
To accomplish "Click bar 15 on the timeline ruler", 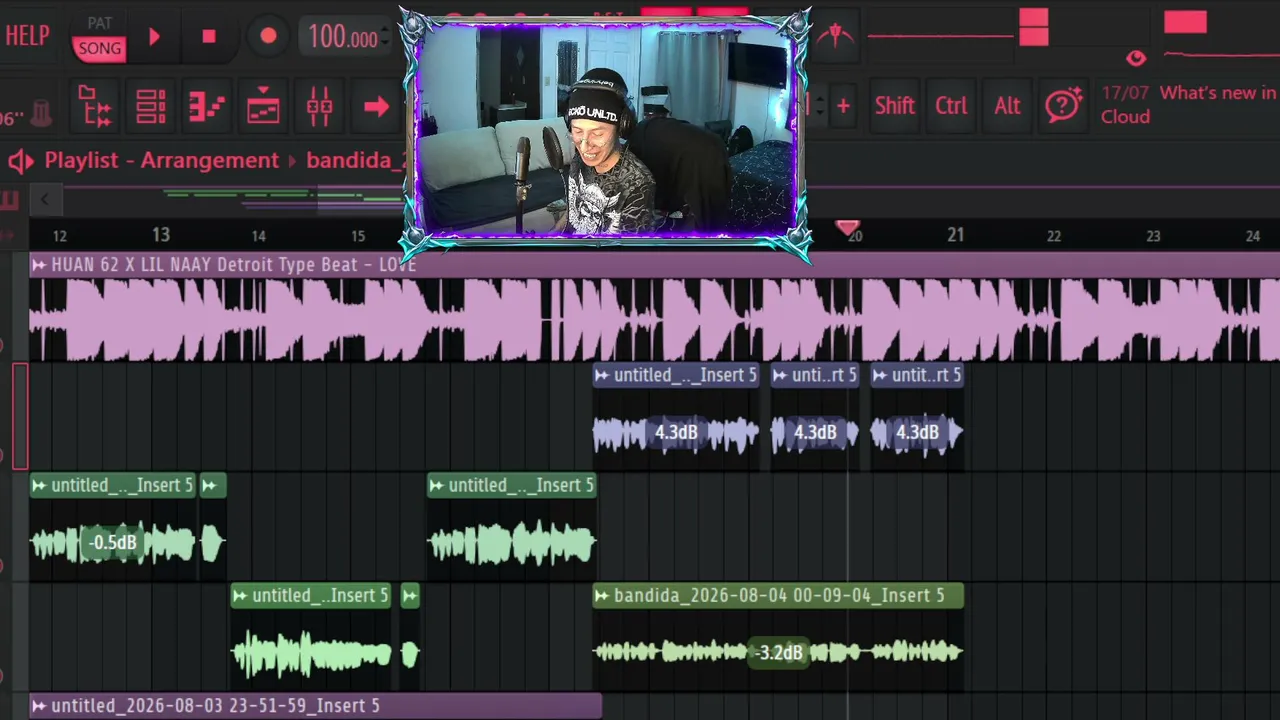I will point(358,236).
